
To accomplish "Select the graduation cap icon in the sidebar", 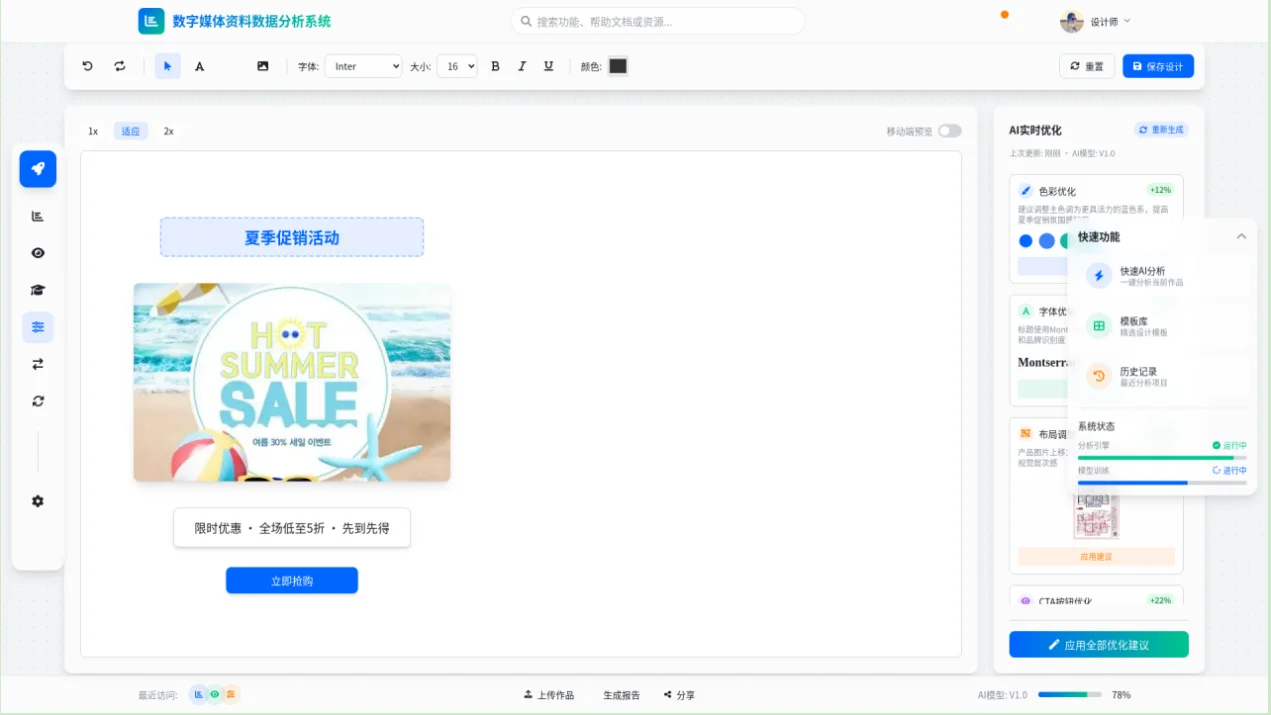I will pyautogui.click(x=37, y=290).
